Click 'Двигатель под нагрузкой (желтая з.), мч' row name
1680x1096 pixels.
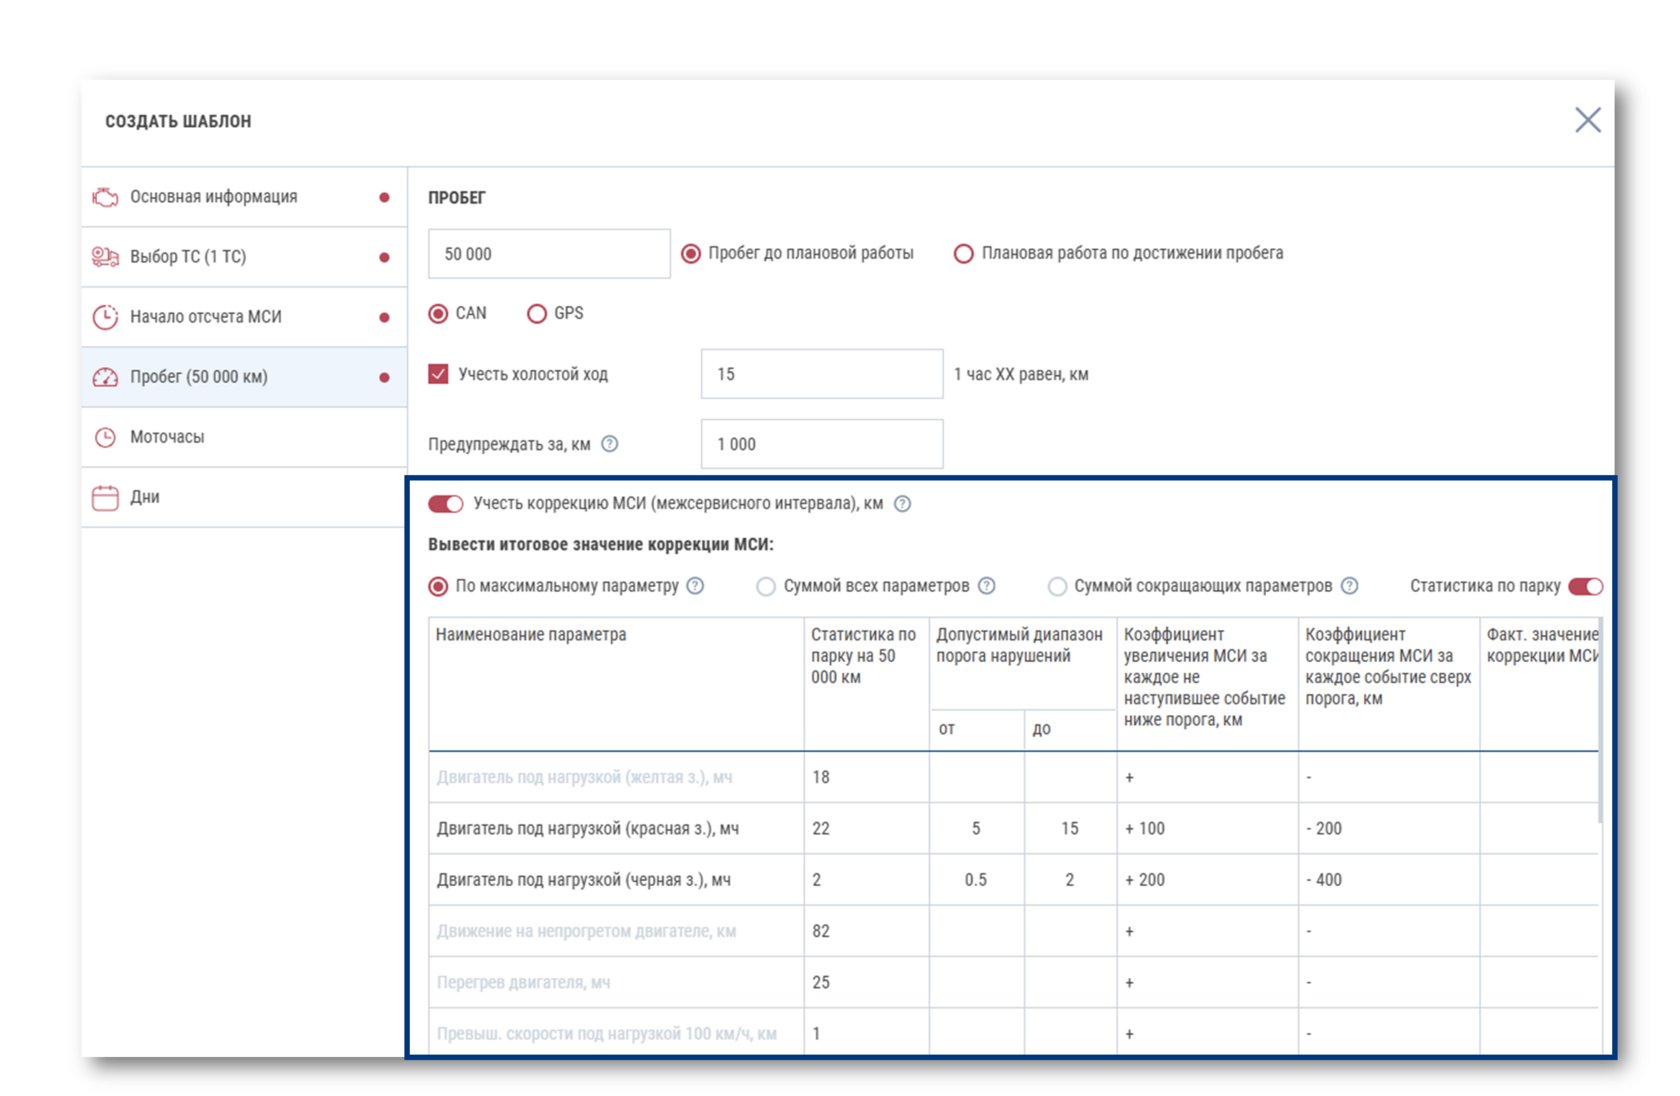coord(585,777)
